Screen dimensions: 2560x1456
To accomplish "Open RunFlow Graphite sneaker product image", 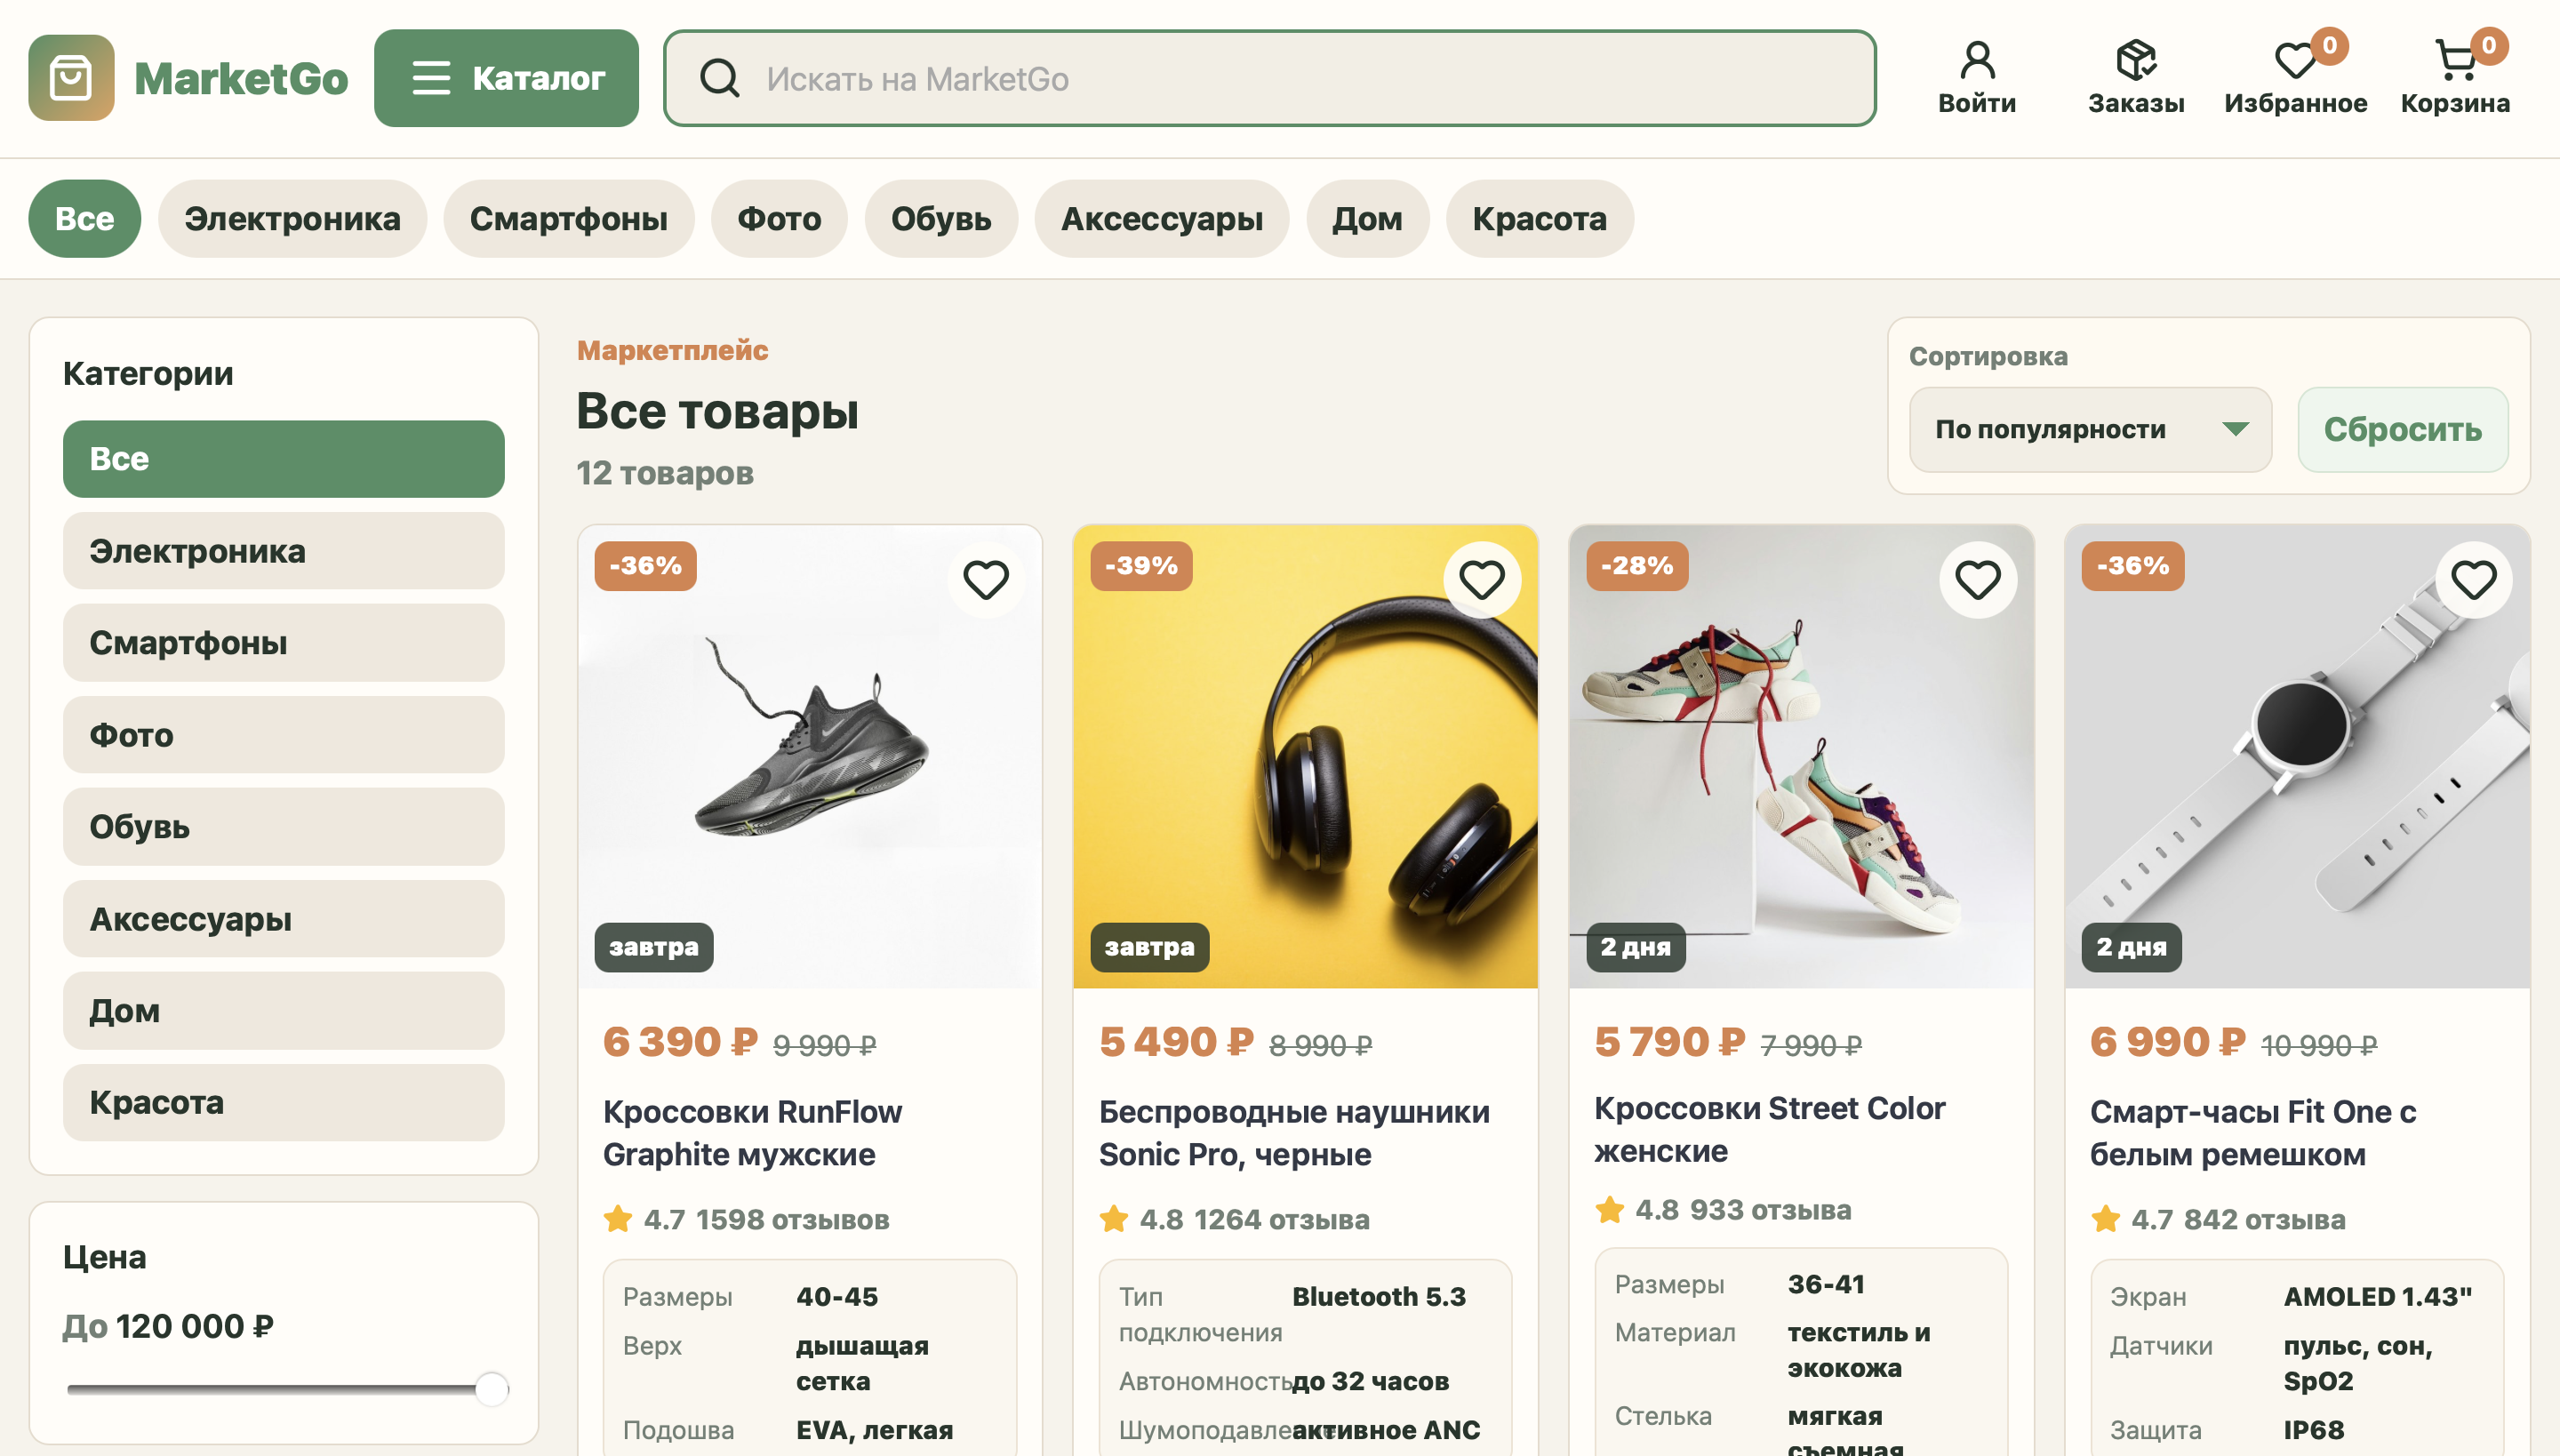I will tap(810, 757).
